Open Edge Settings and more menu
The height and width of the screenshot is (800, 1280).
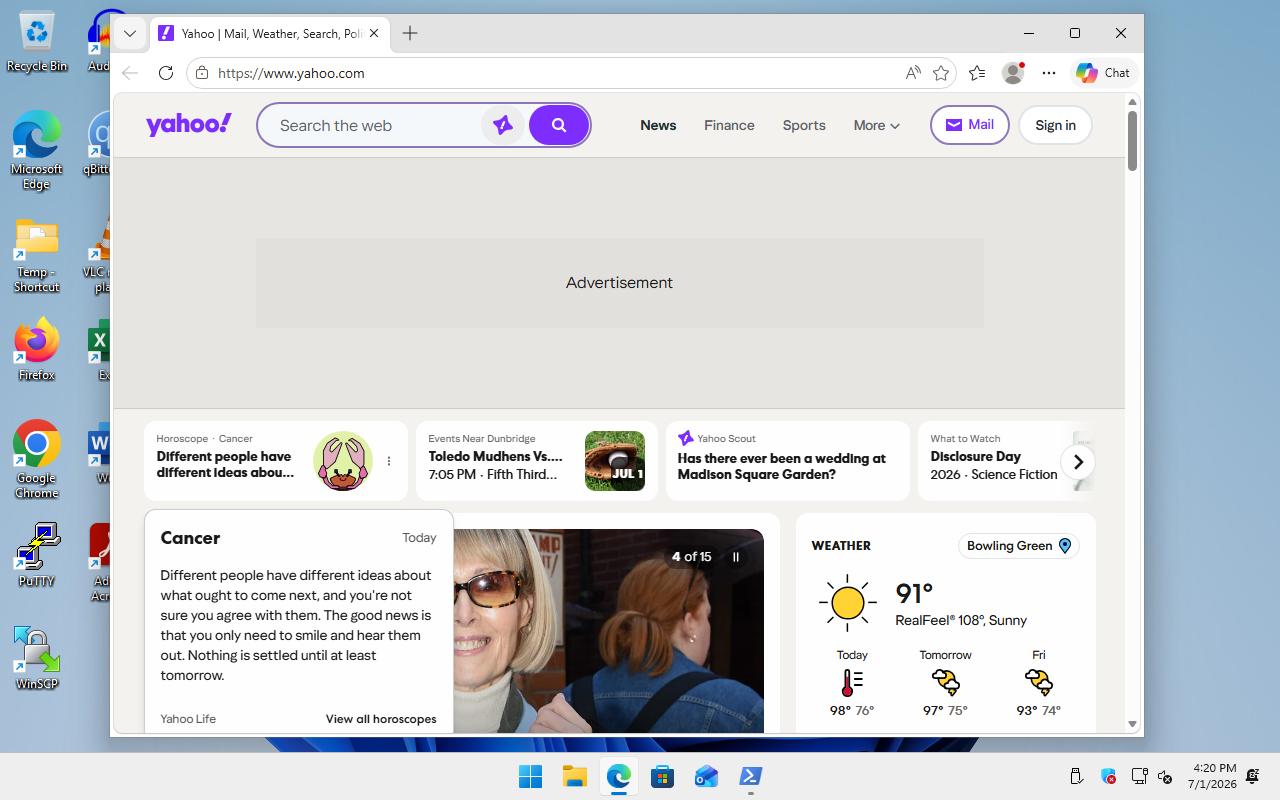tap(1048, 73)
